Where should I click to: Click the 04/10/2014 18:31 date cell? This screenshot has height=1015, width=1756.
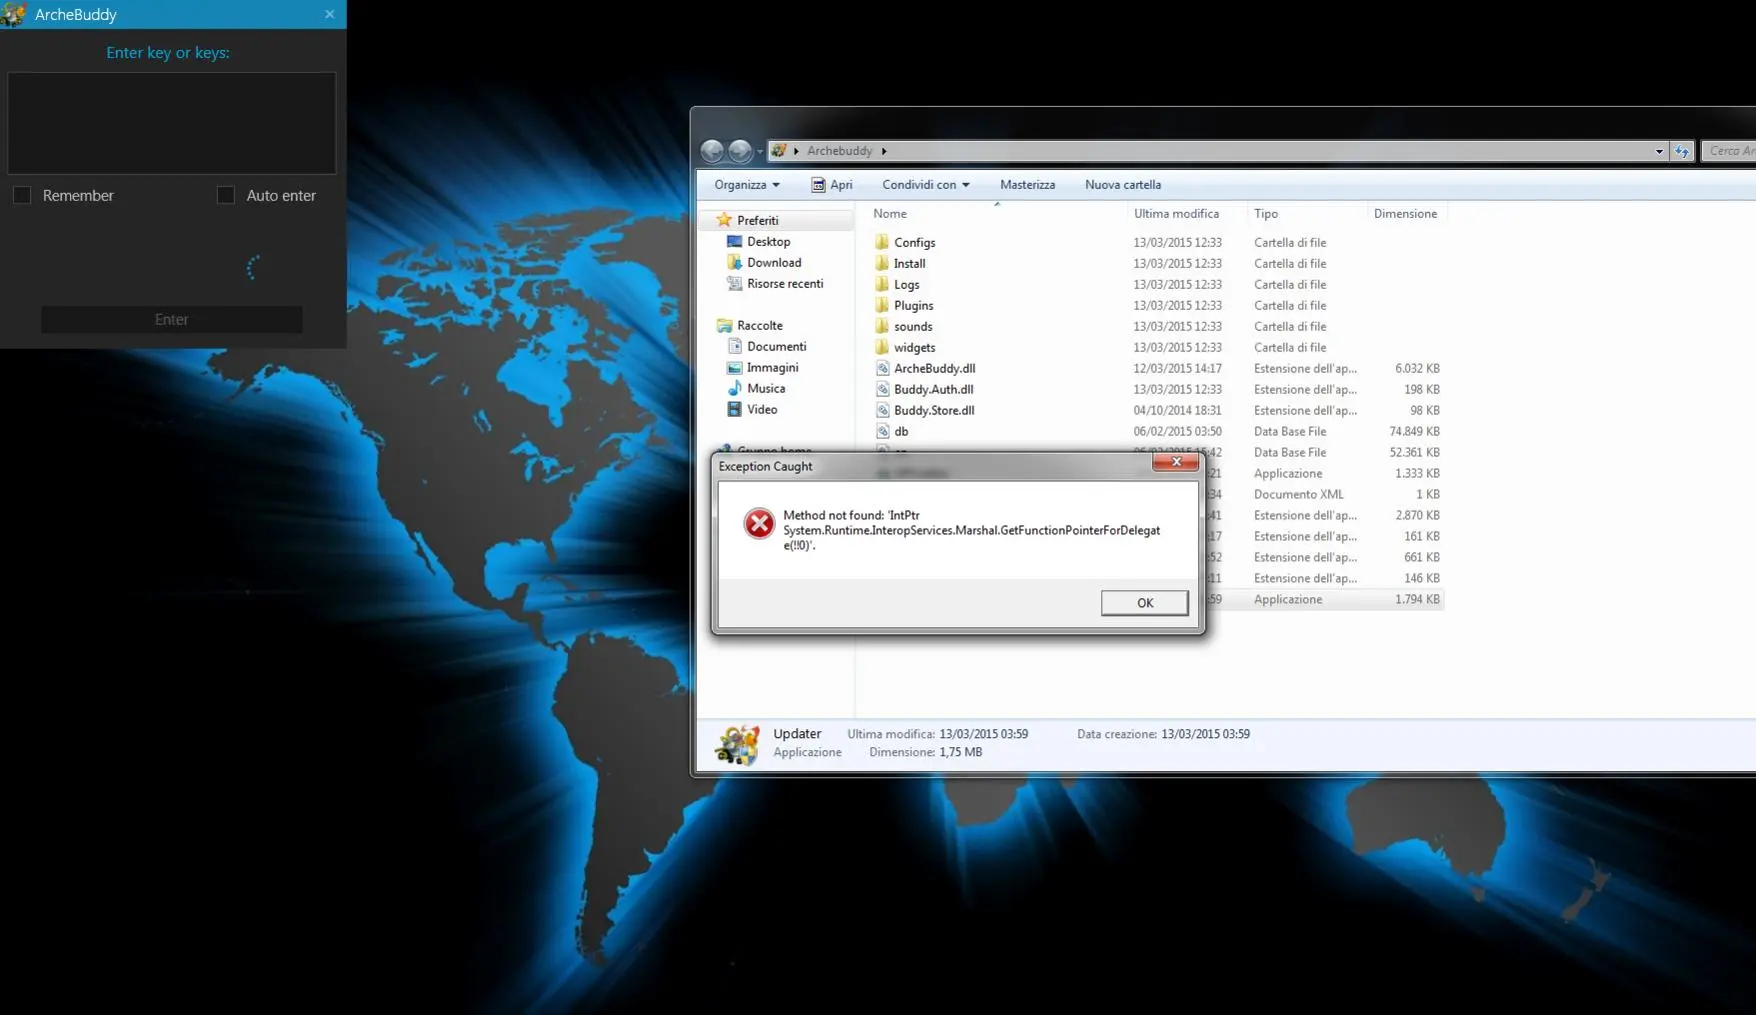1177,410
